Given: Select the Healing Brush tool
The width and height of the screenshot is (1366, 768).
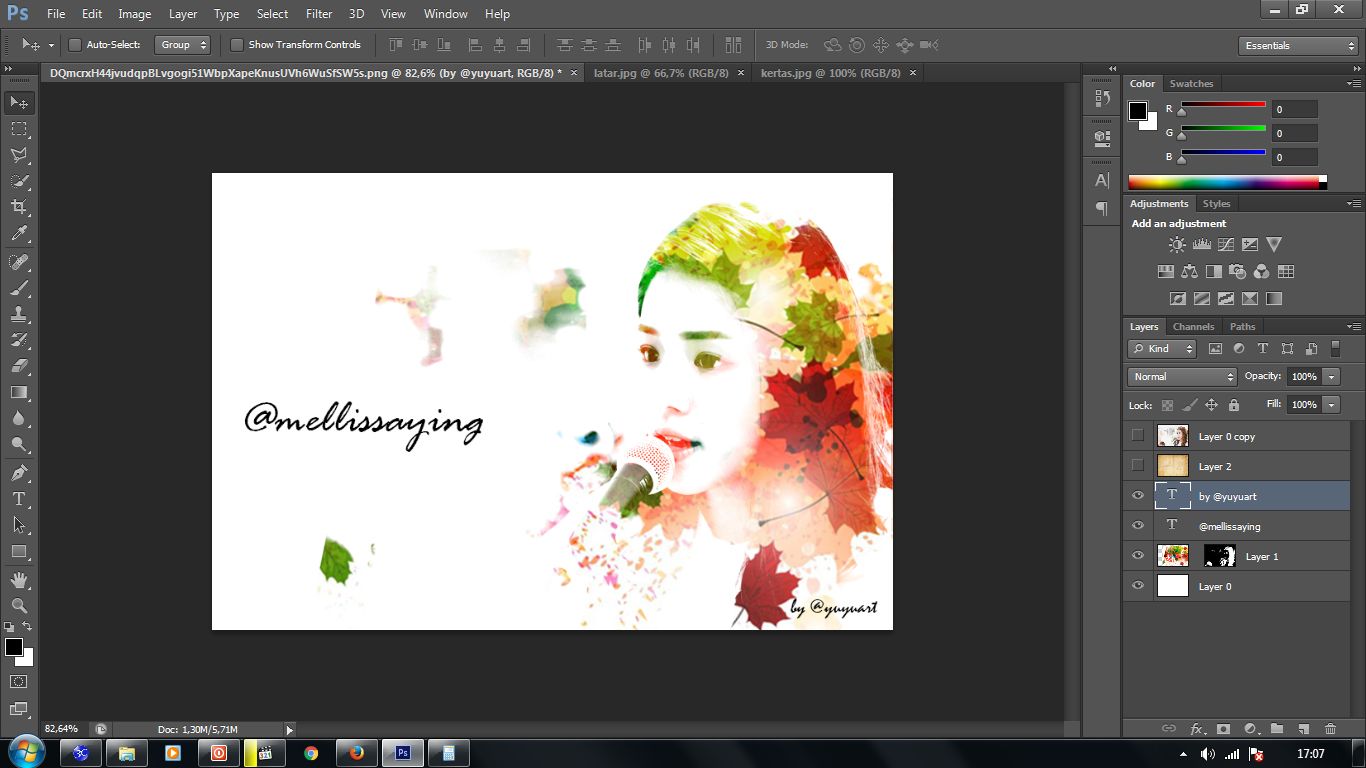Looking at the screenshot, I should (x=19, y=262).
